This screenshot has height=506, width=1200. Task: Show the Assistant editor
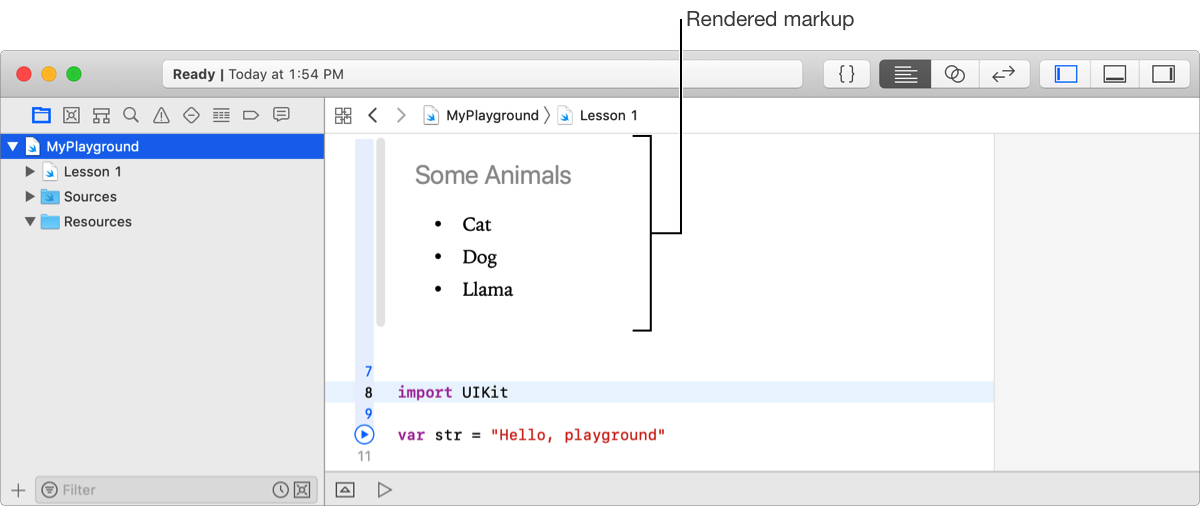[x=955, y=74]
